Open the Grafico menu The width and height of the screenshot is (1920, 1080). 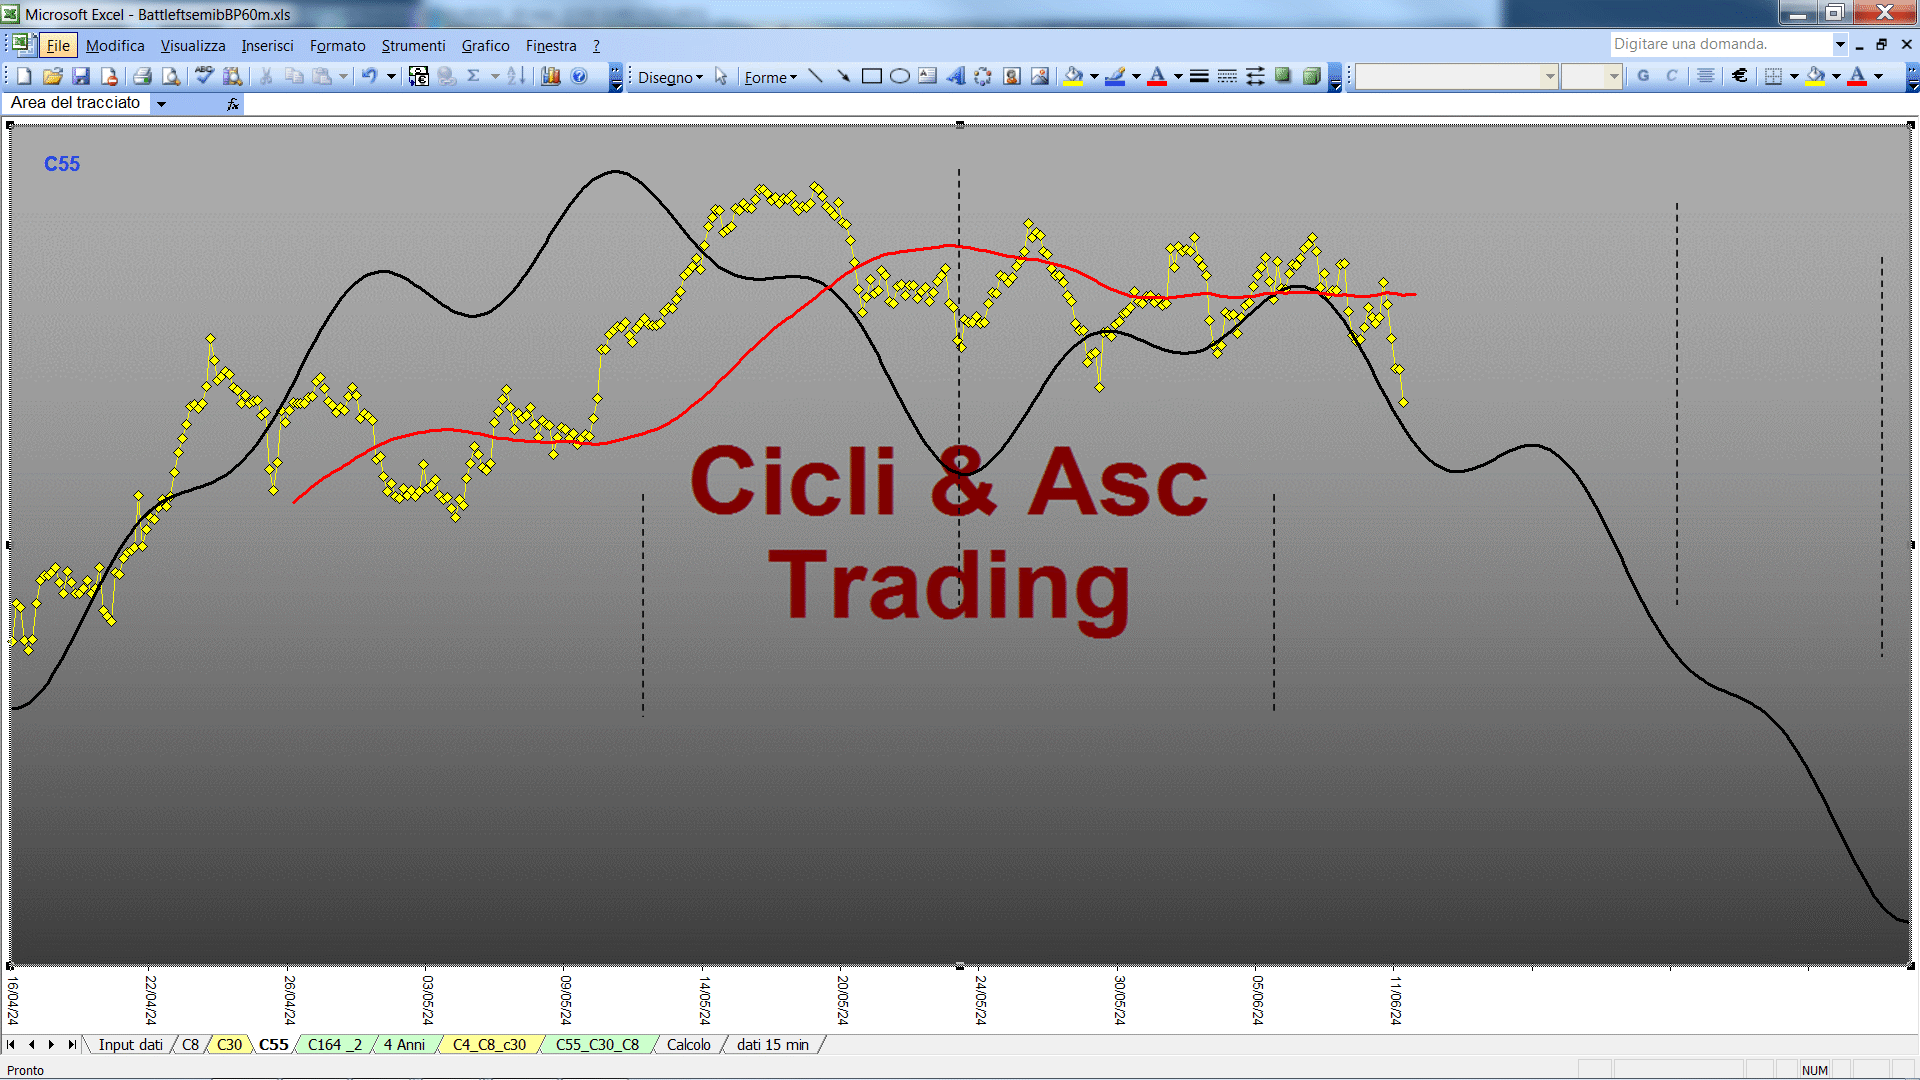point(485,46)
